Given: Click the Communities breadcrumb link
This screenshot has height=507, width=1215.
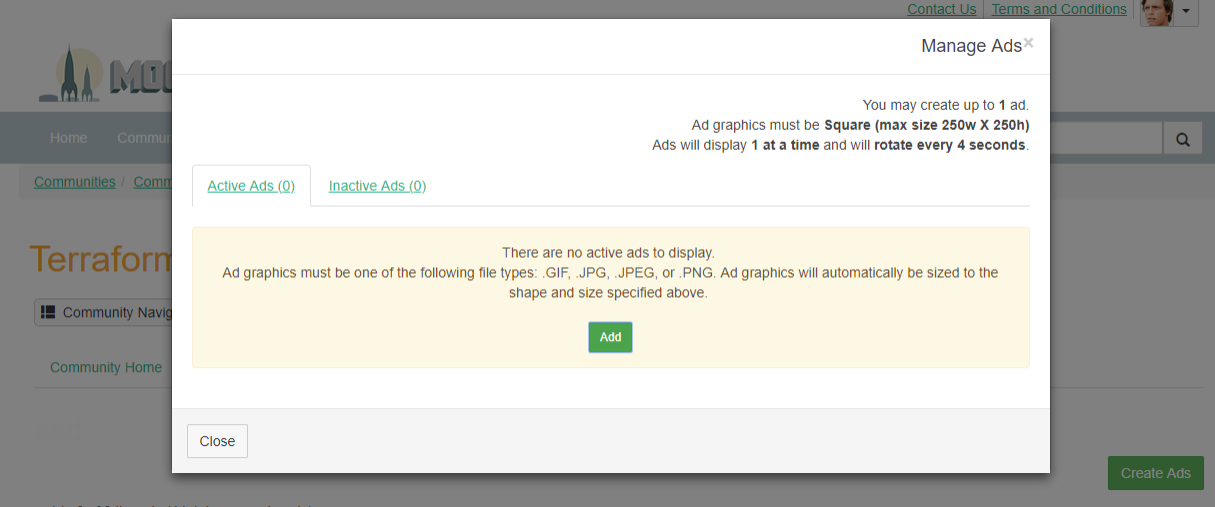Looking at the screenshot, I should pos(75,182).
